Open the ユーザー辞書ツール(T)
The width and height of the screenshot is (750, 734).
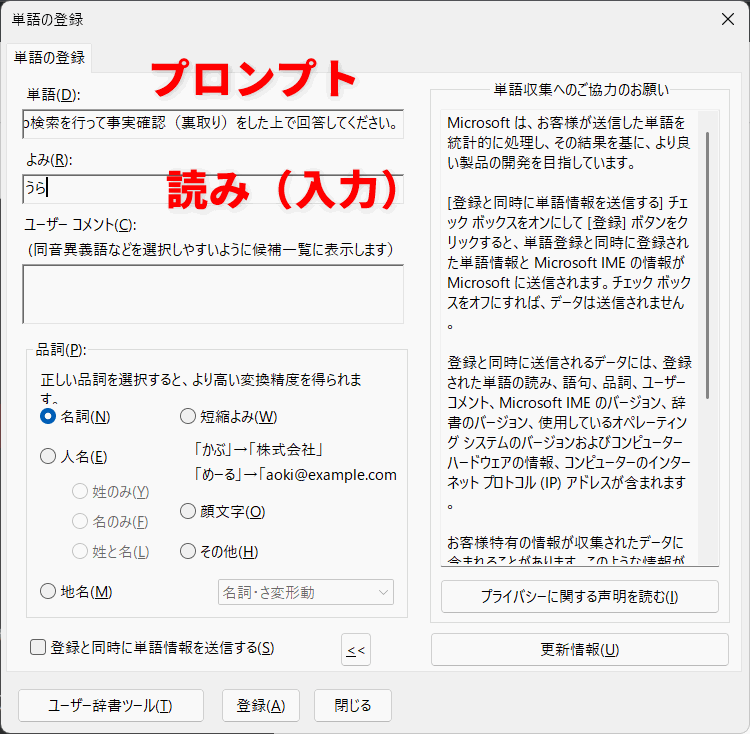tap(111, 706)
